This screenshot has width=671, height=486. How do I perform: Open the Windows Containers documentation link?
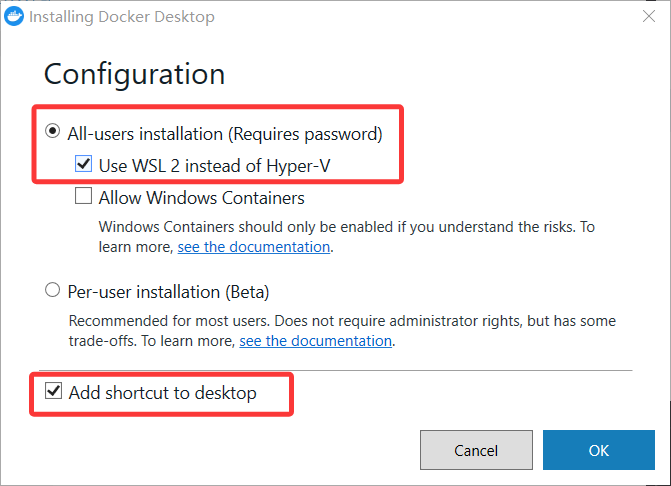(254, 247)
